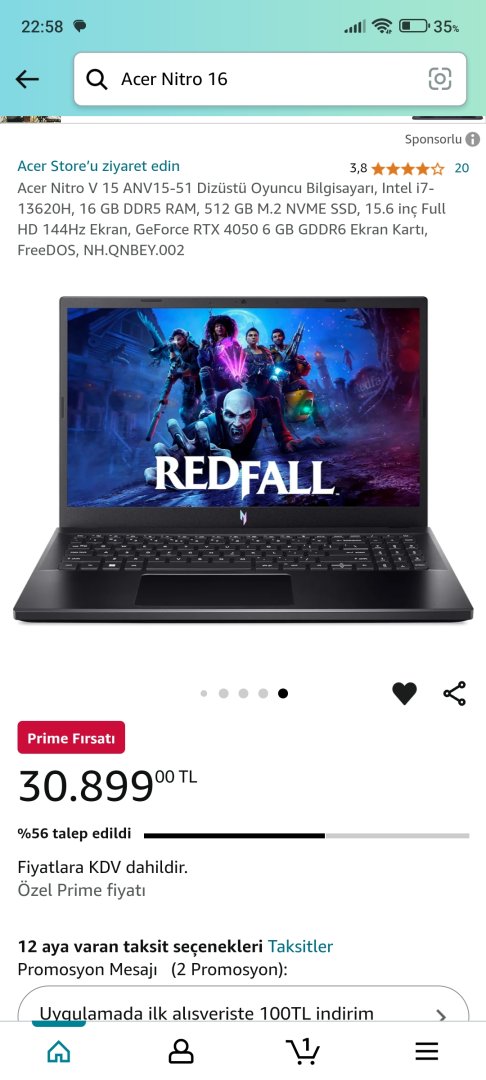Open the shopping cart icon
Viewport: 486px width, 1080px height.
[x=303, y=1051]
